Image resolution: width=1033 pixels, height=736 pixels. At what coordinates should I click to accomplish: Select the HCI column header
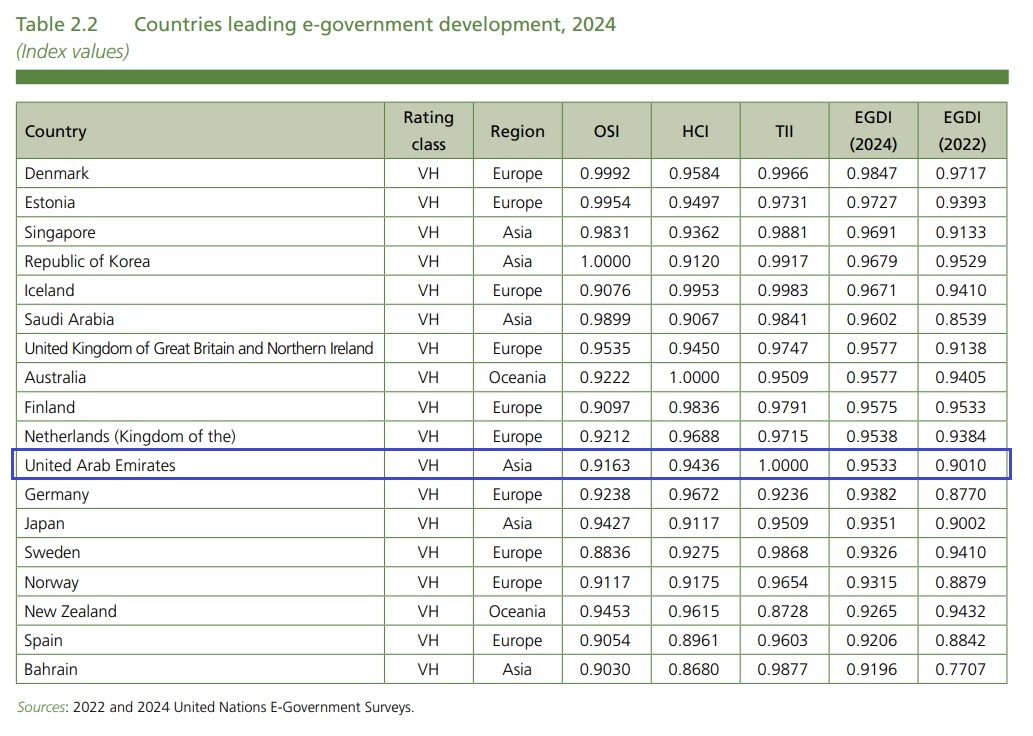pos(694,131)
